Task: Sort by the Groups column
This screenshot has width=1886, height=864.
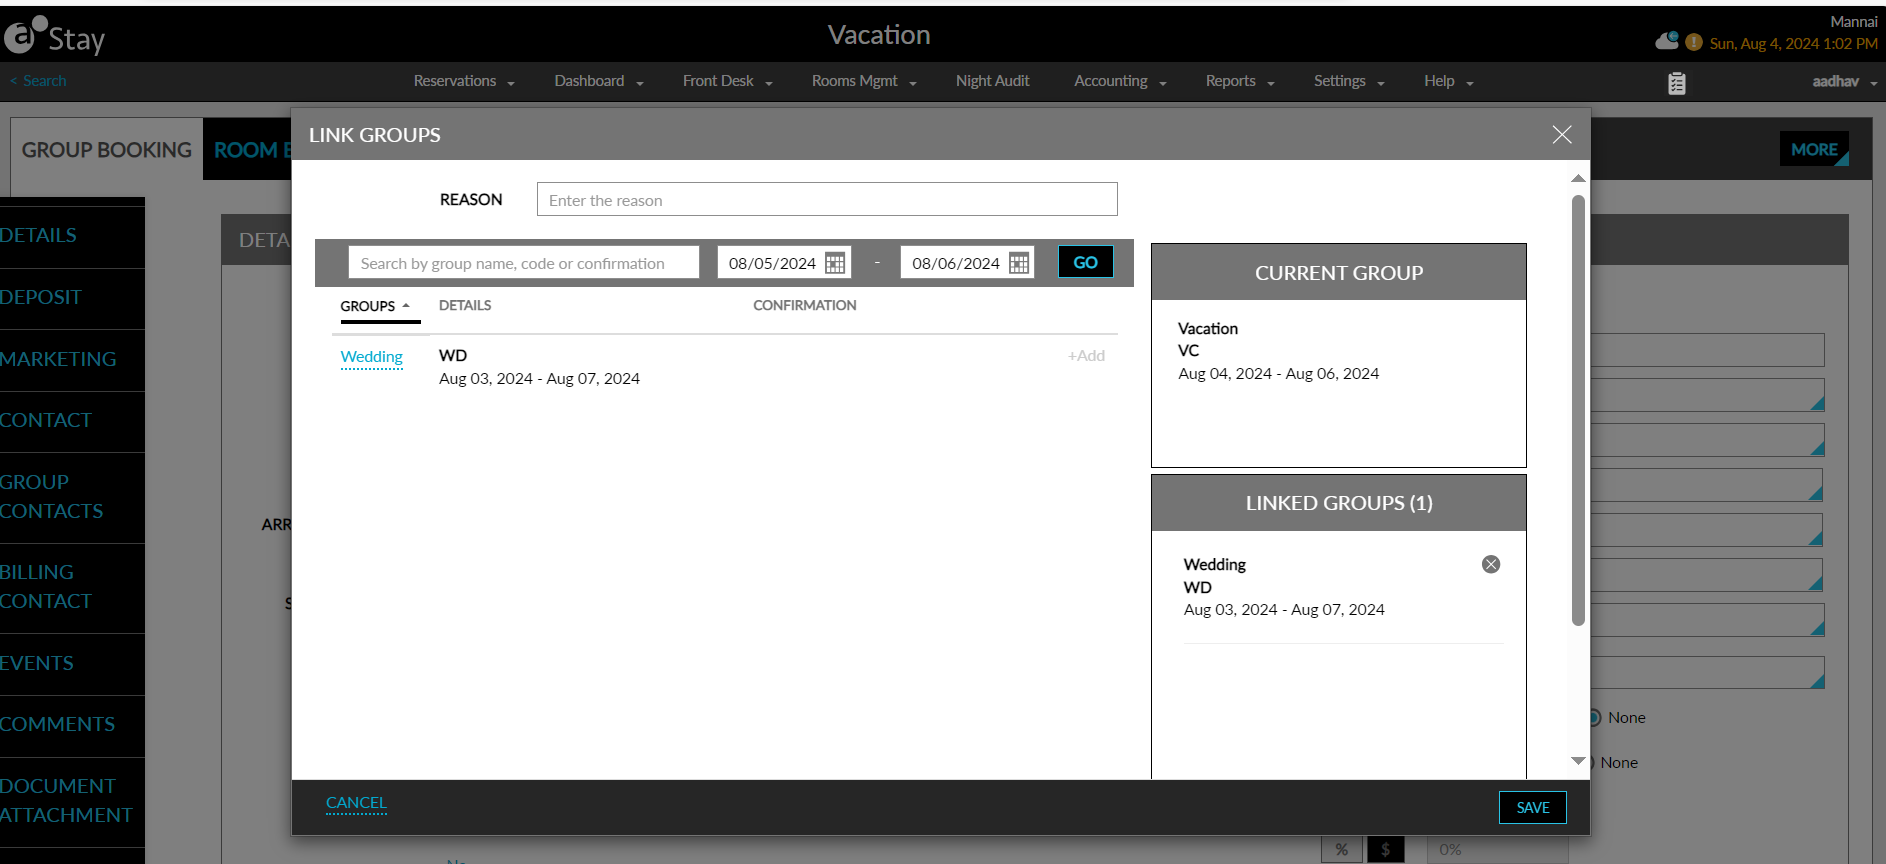Action: point(375,306)
